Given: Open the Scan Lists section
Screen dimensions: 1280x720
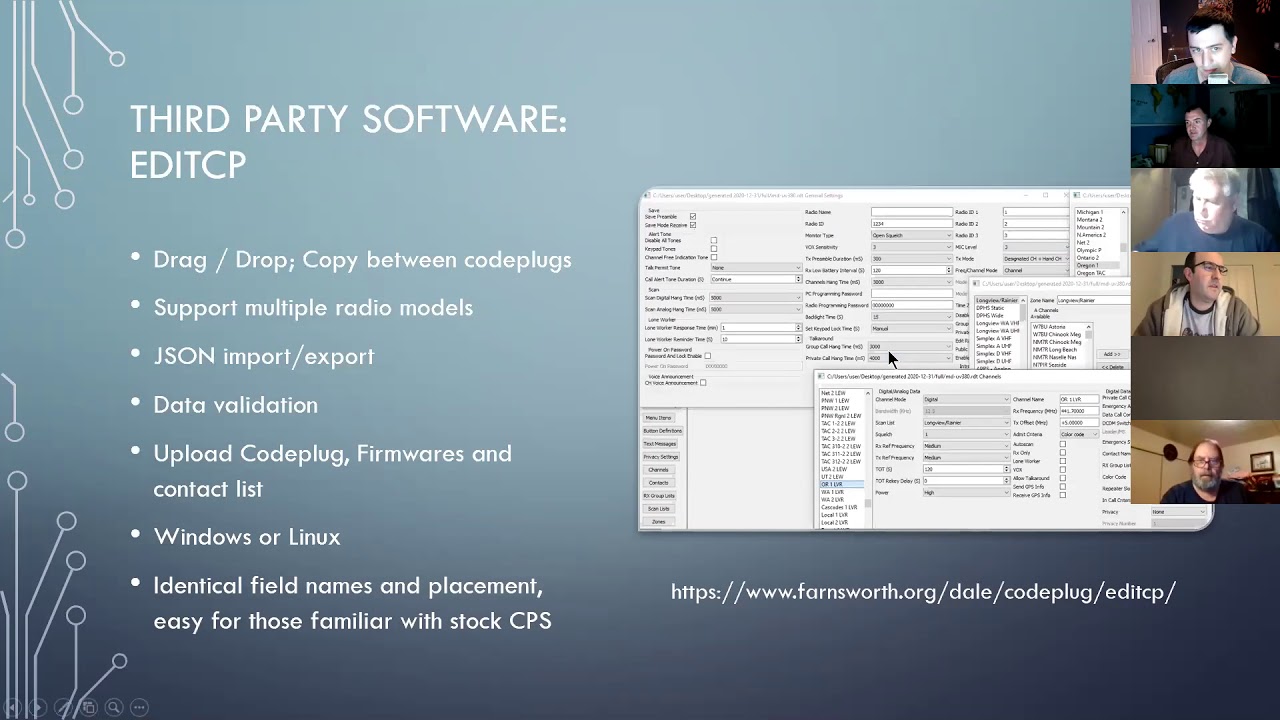Looking at the screenshot, I should pos(658,509).
